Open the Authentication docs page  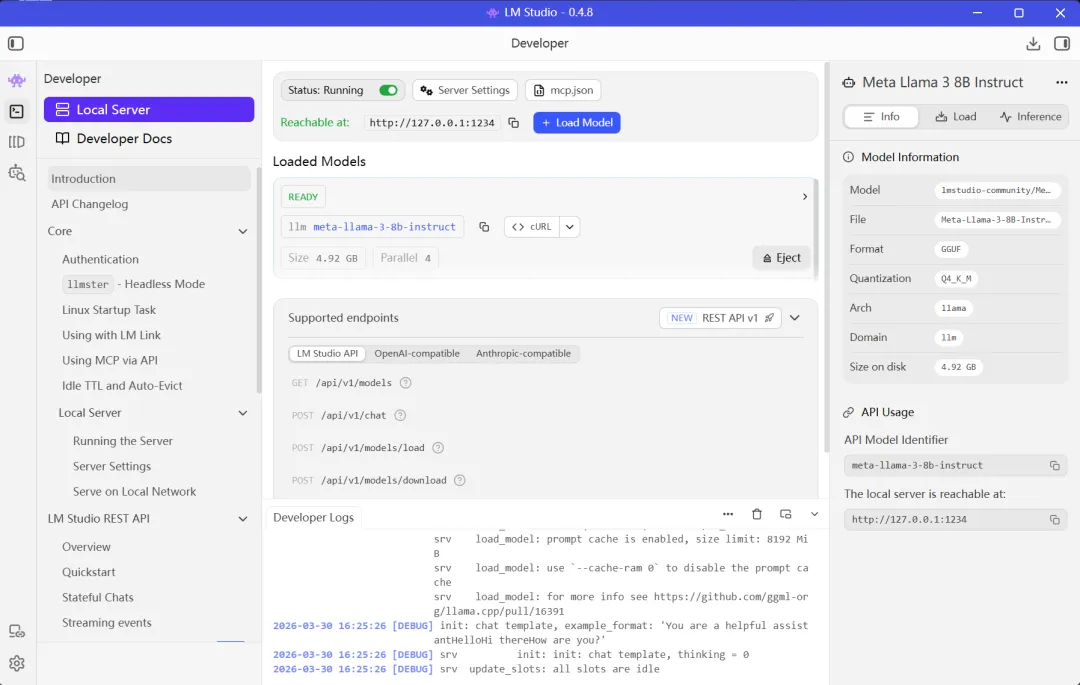[x=101, y=260]
